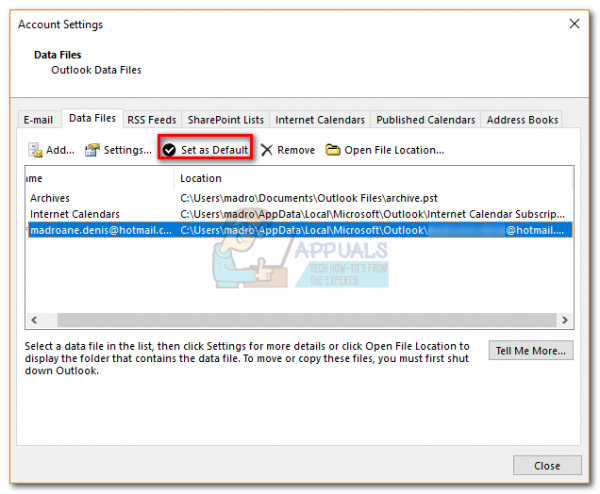Click the Close button at the bottom

[x=547, y=465]
